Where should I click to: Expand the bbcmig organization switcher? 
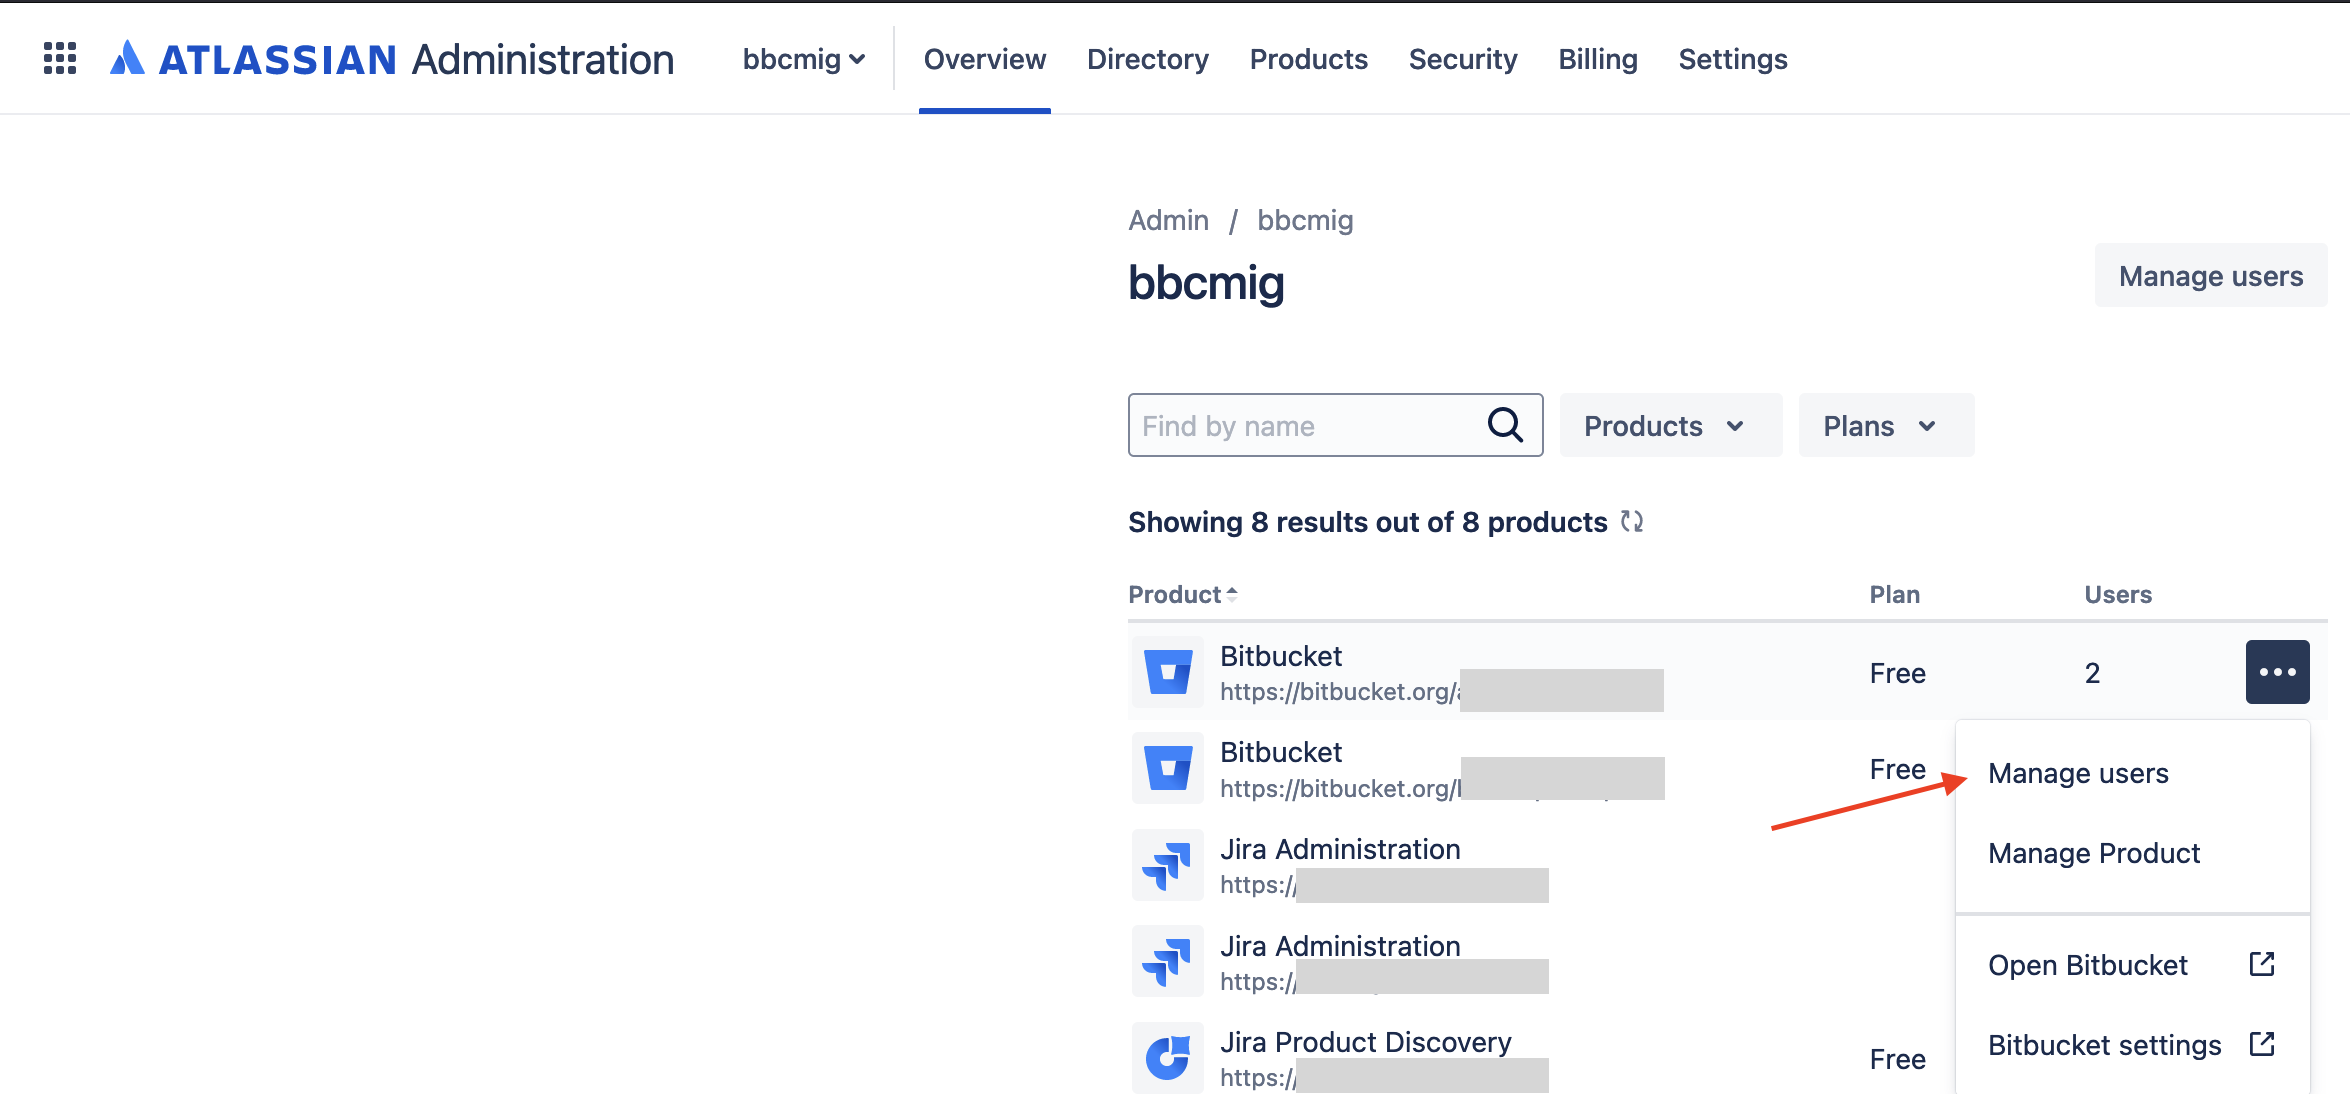click(x=803, y=59)
